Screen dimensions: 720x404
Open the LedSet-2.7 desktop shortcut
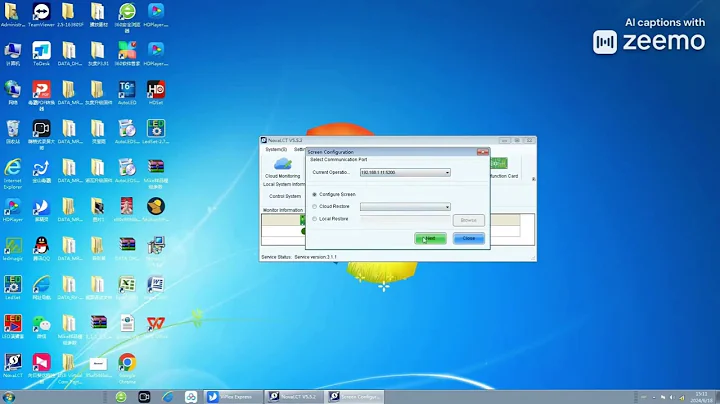click(x=156, y=132)
